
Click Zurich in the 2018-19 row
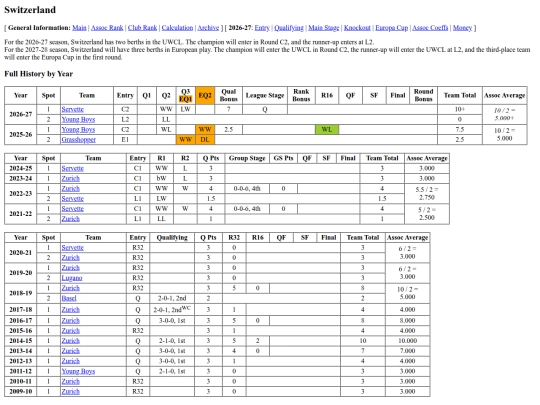[x=71, y=288]
